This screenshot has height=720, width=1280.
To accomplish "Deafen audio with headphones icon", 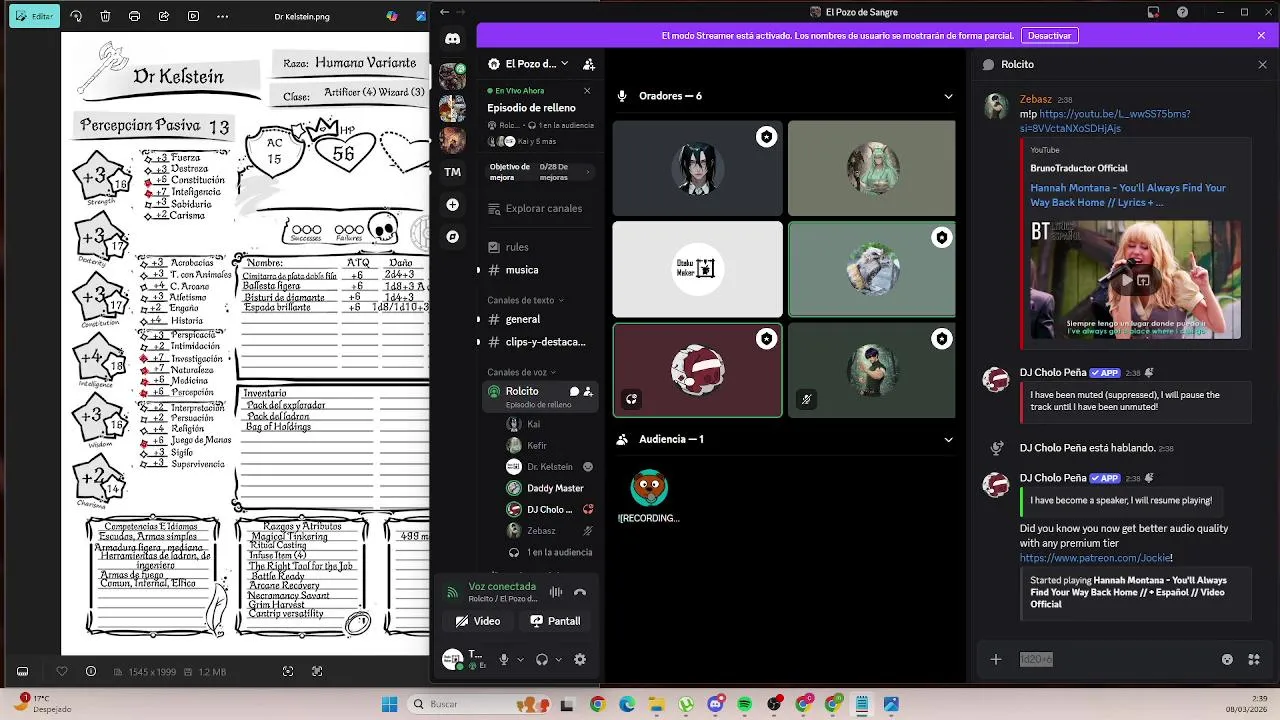I will pyautogui.click(x=542, y=659).
